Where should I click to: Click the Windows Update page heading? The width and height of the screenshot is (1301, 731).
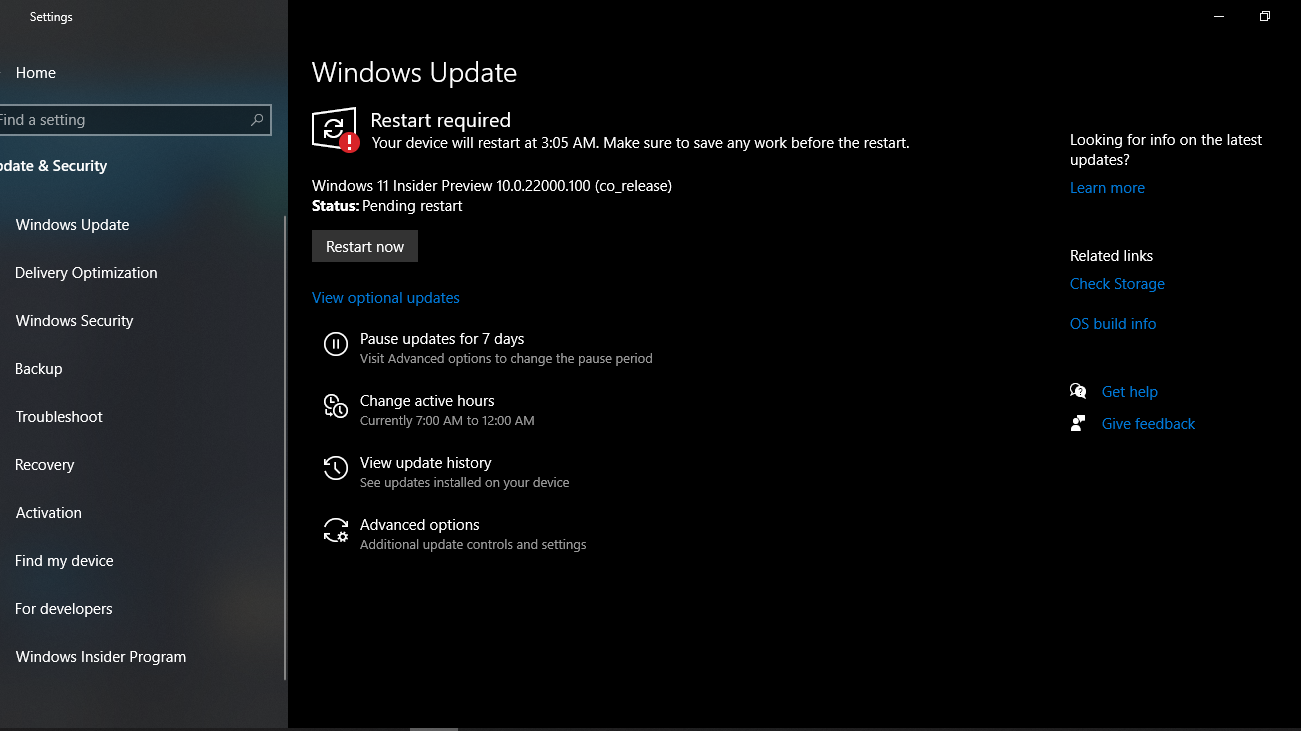pos(414,72)
